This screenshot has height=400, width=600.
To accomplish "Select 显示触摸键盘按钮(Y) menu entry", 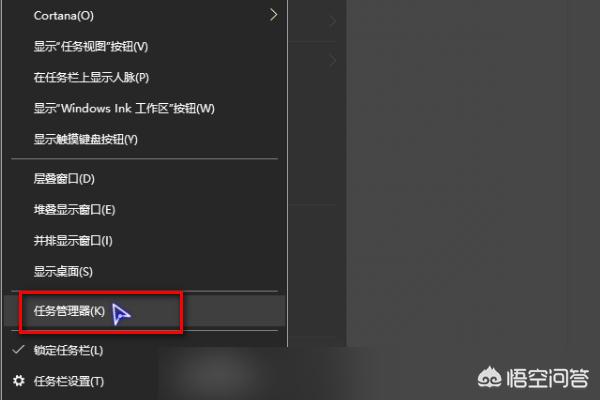I will (x=144, y=139).
